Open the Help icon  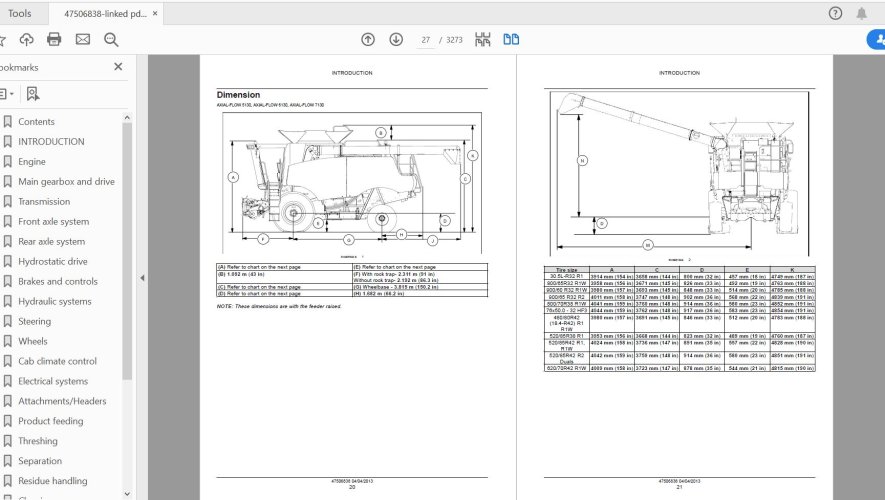(x=835, y=14)
